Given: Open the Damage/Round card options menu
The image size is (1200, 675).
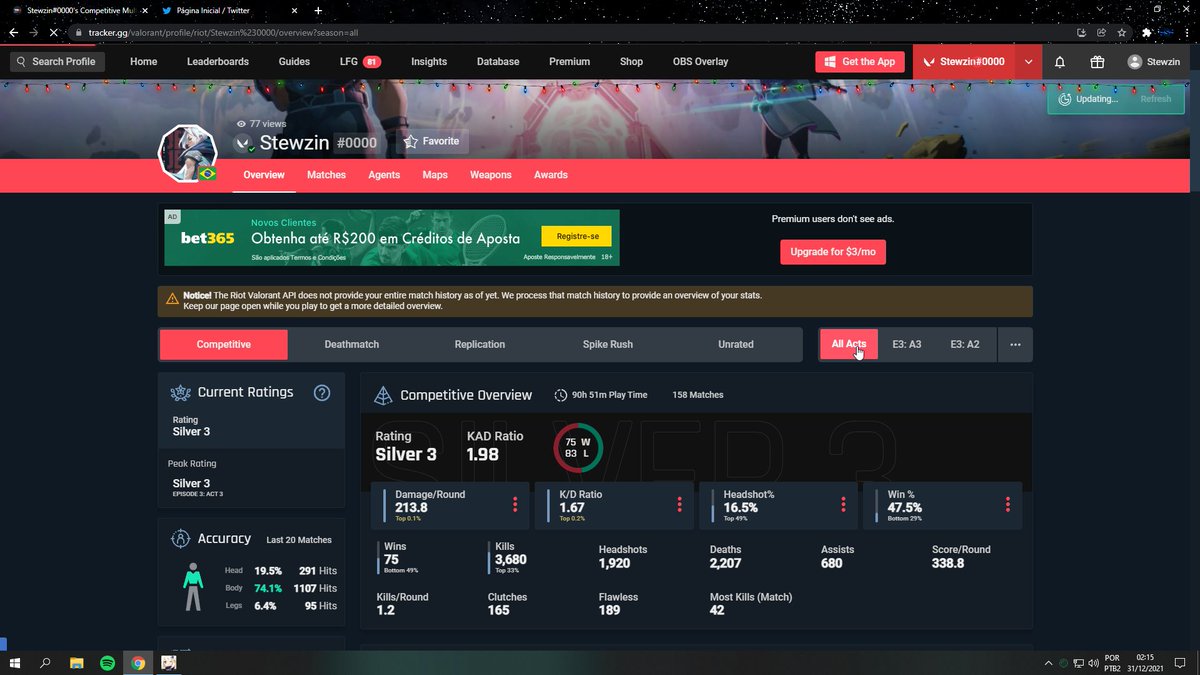Looking at the screenshot, I should click(514, 504).
